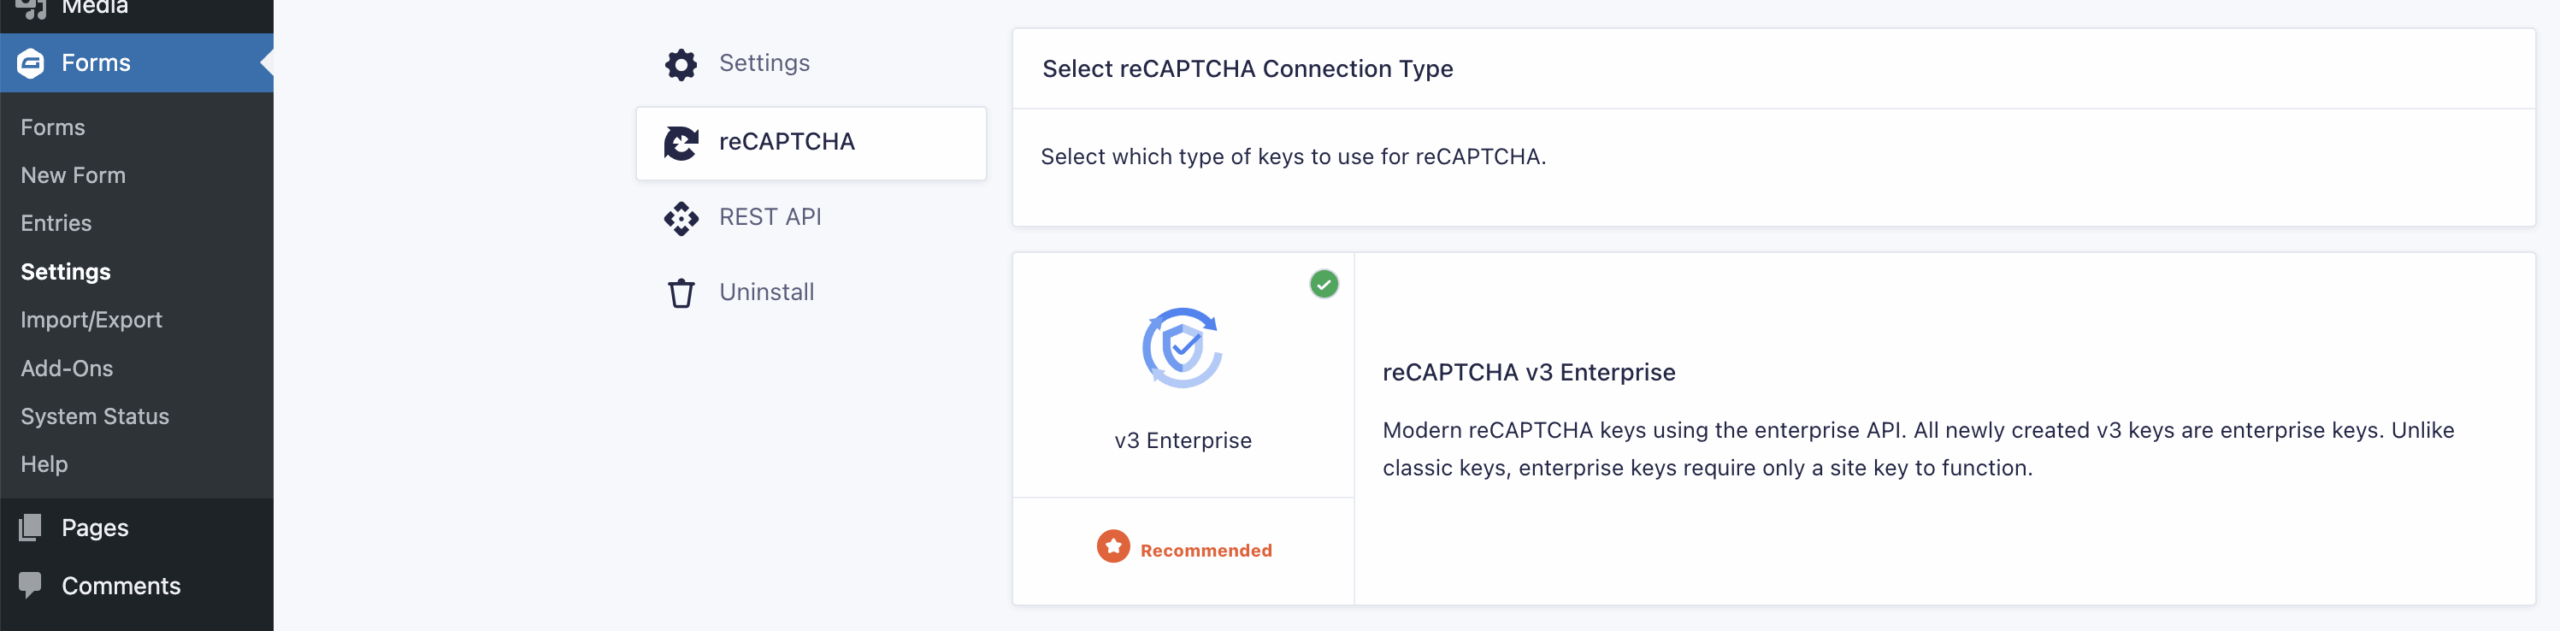Click the Comments bubble icon
Image resolution: width=2560 pixels, height=631 pixels.
click(x=30, y=585)
